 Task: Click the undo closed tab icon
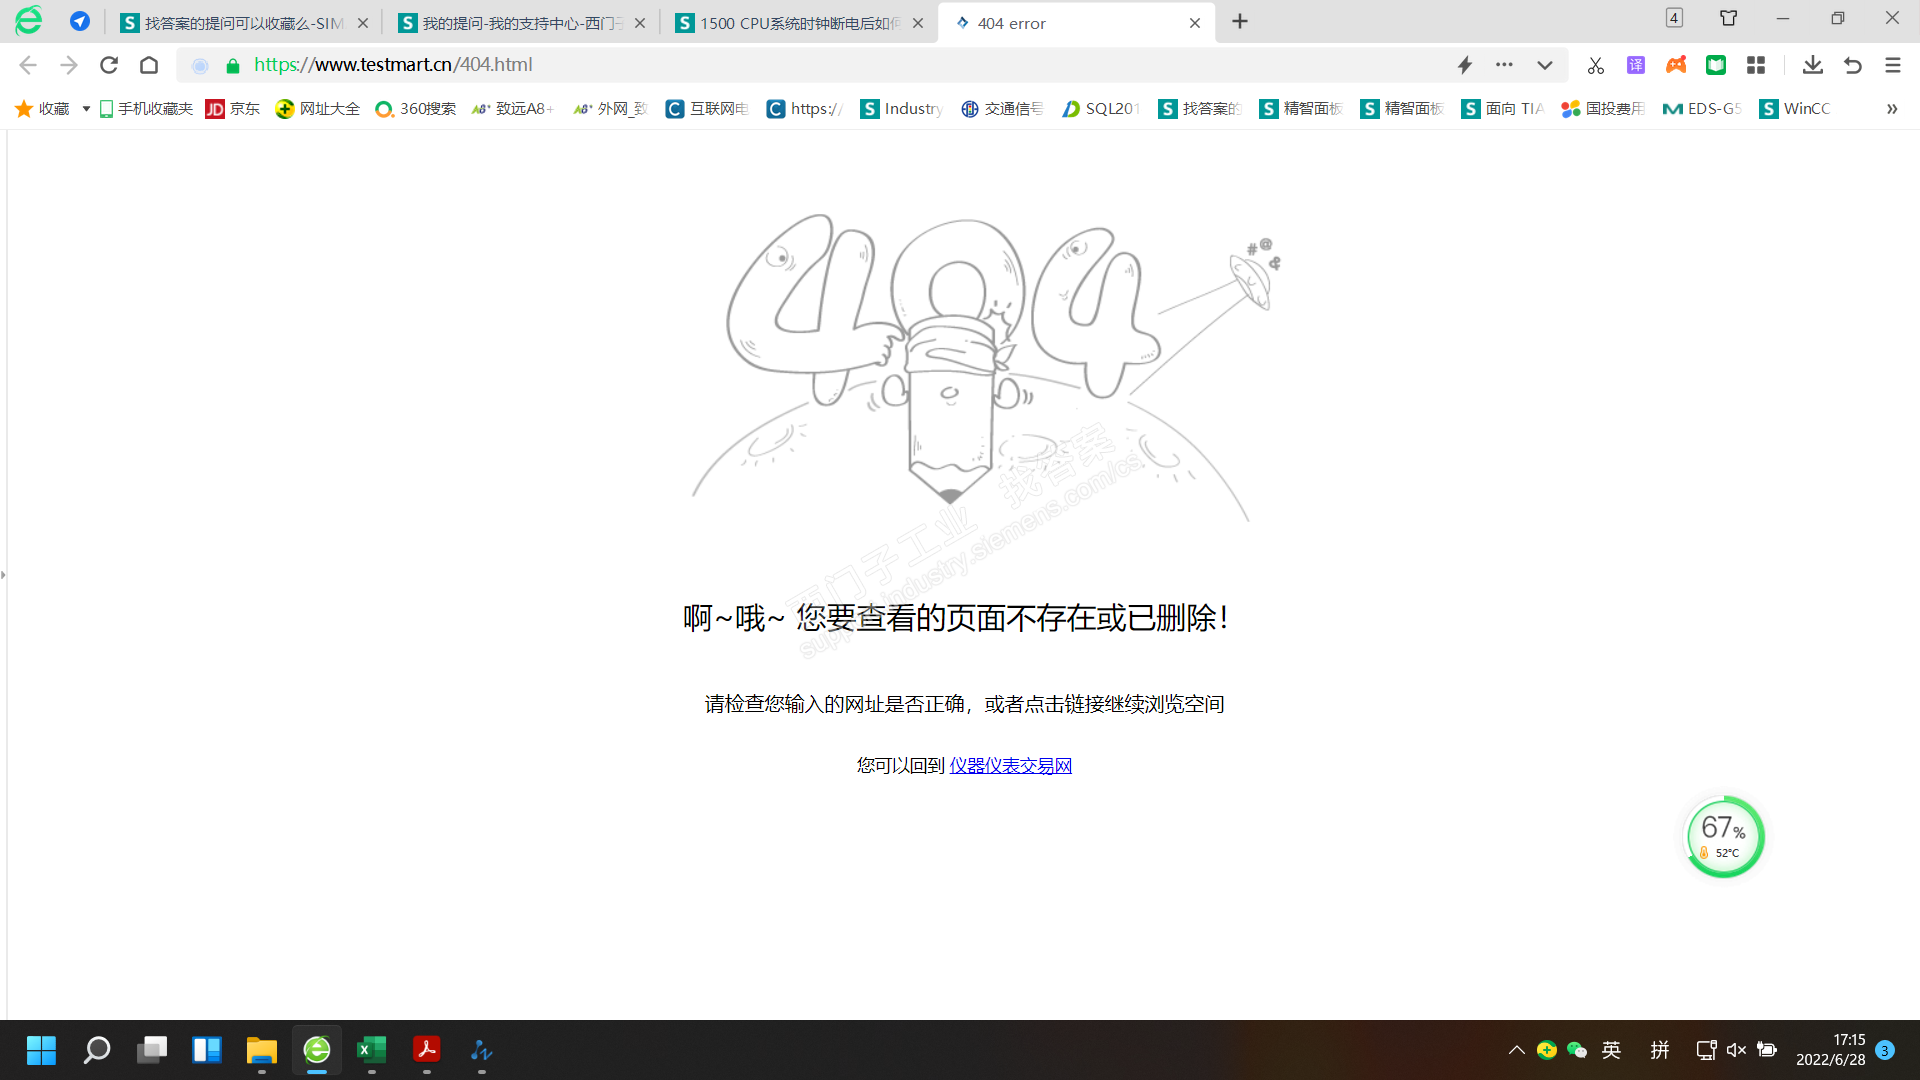(x=1853, y=65)
